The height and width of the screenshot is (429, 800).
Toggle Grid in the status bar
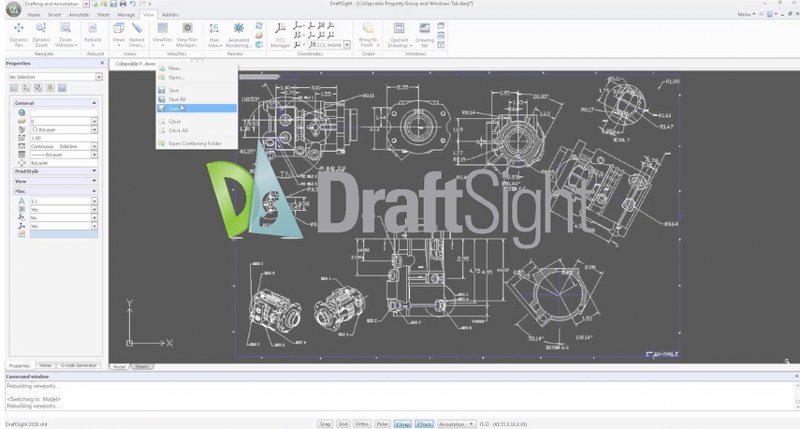tap(343, 424)
